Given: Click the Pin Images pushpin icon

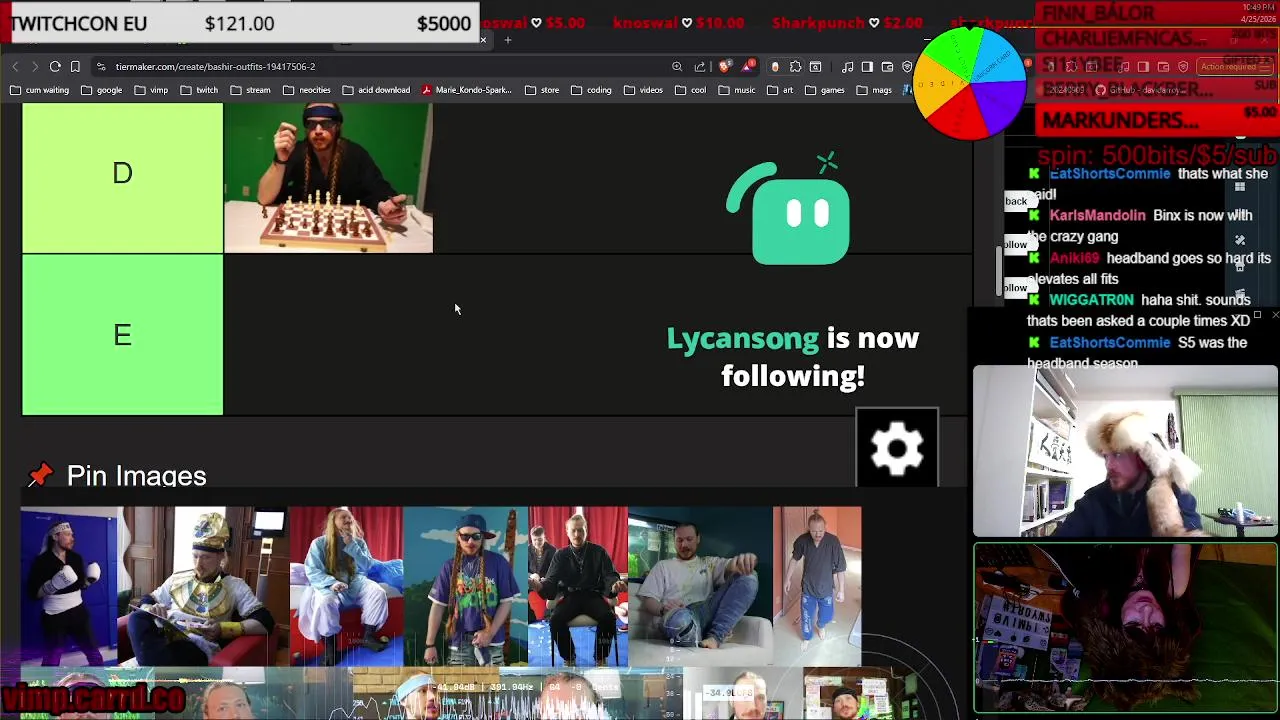Looking at the screenshot, I should [x=39, y=475].
